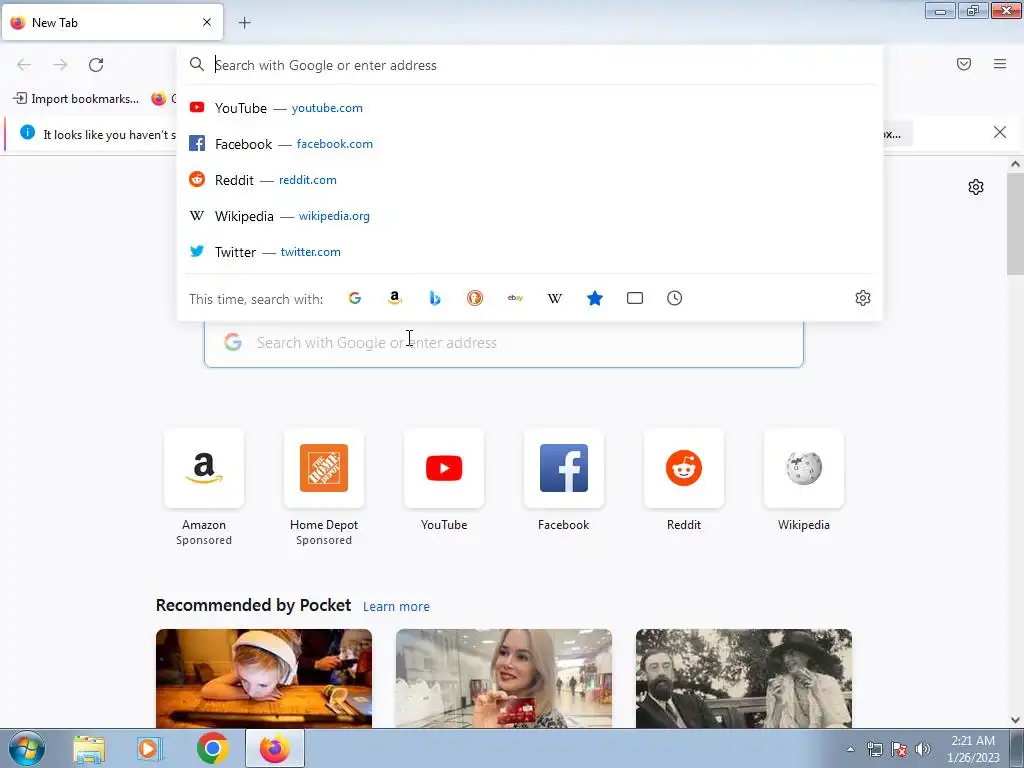Personalize new tab via gear icon

pos(976,187)
